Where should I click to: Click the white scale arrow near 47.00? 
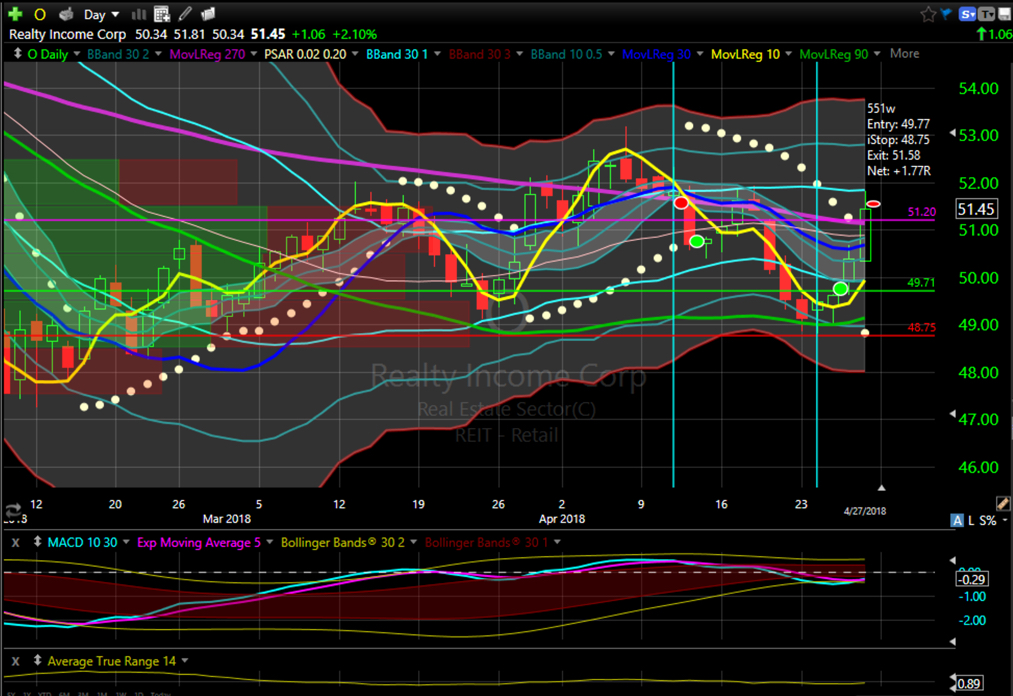pyautogui.click(x=952, y=414)
